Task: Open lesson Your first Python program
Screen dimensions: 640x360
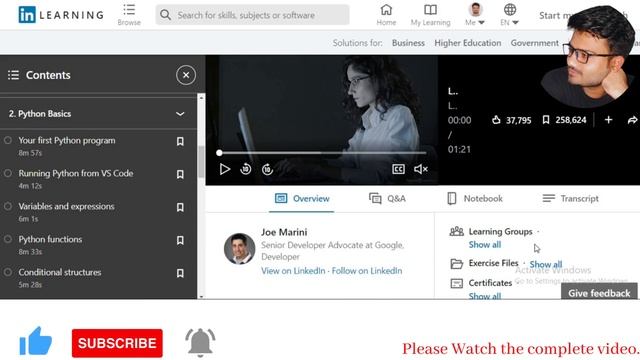Action: pos(67,140)
